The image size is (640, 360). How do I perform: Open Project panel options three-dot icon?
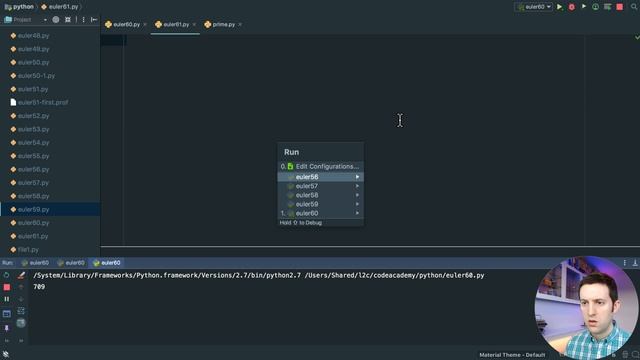84,20
